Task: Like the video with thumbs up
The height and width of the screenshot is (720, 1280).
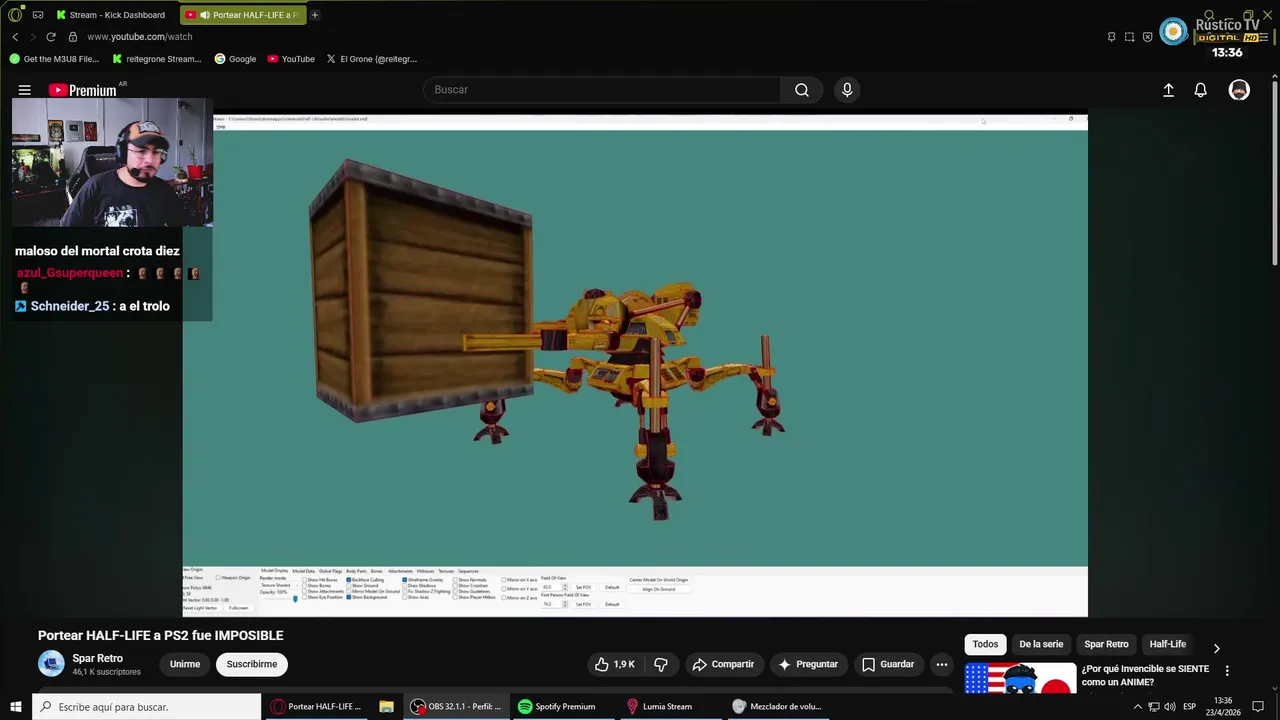Action: pyautogui.click(x=615, y=664)
